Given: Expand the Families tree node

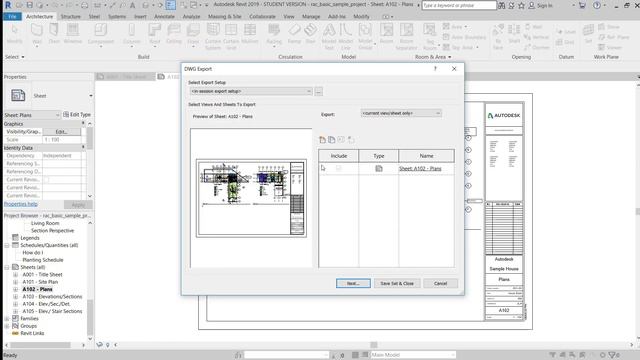Looking at the screenshot, I should 7,318.
